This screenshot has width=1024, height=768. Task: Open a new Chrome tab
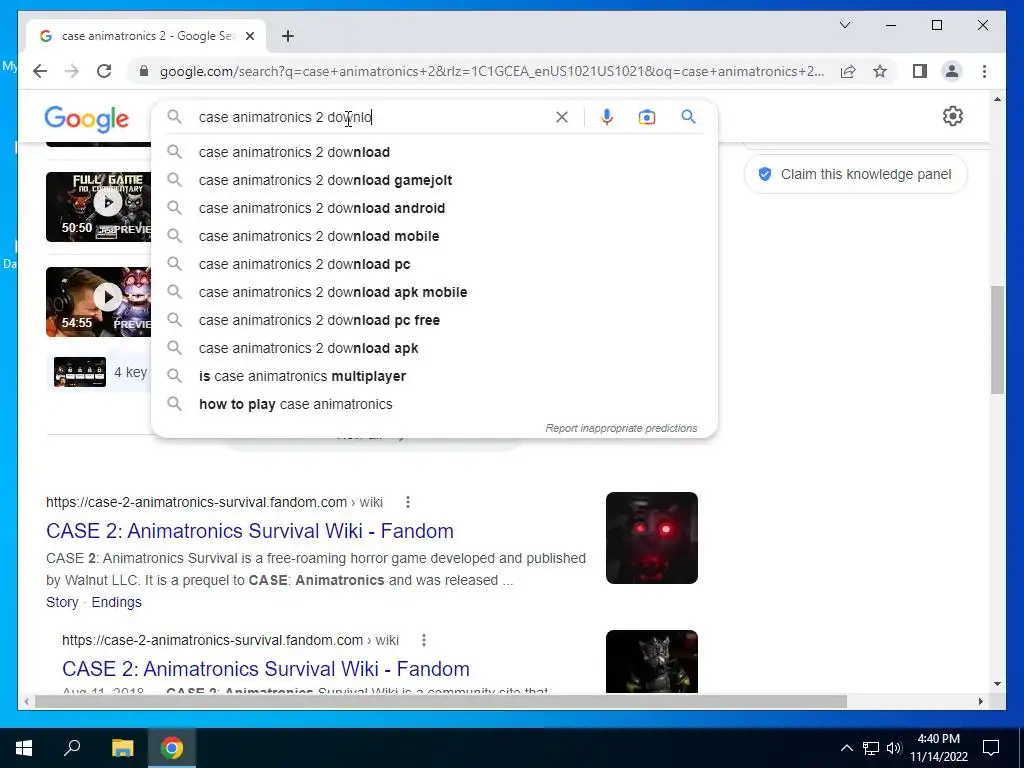click(288, 36)
